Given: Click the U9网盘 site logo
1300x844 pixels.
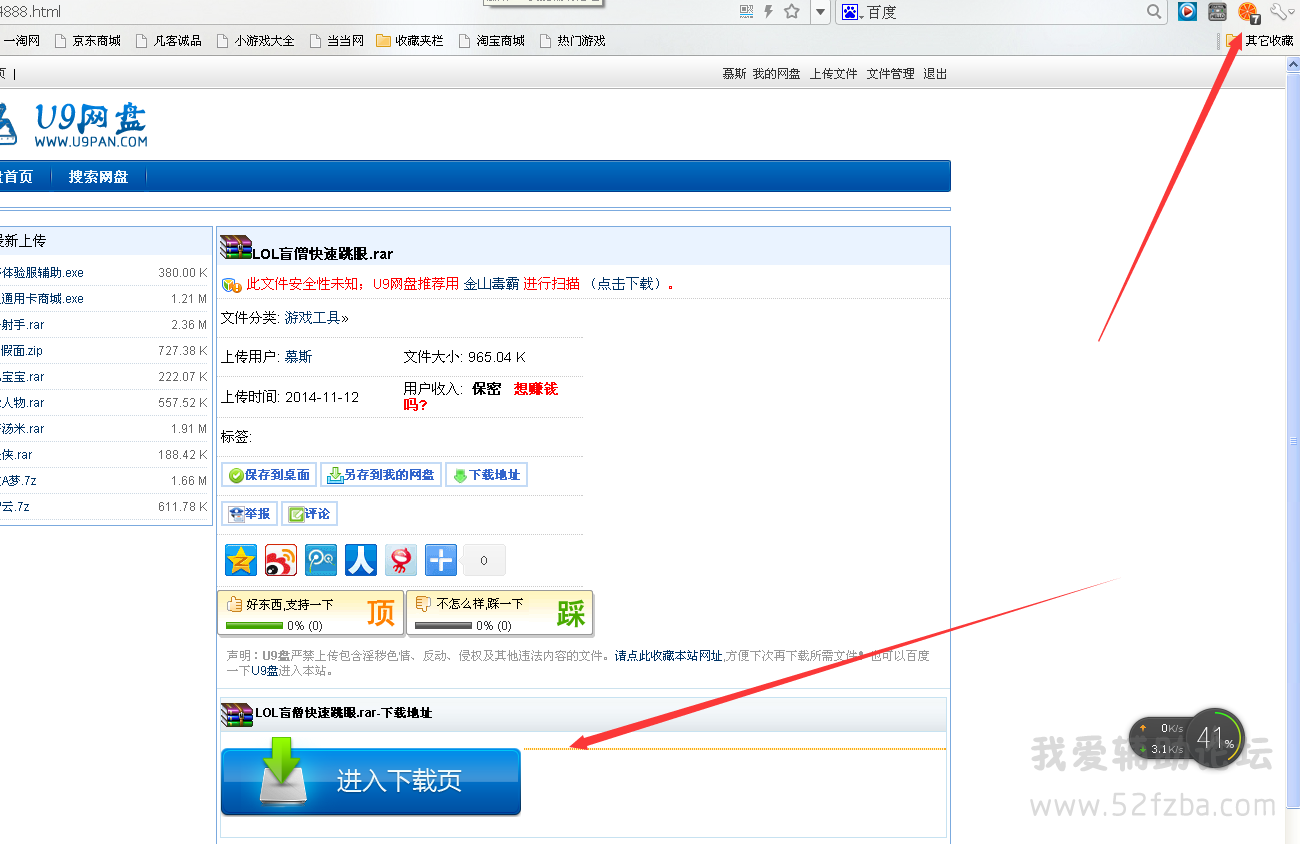Looking at the screenshot, I should click(x=74, y=125).
